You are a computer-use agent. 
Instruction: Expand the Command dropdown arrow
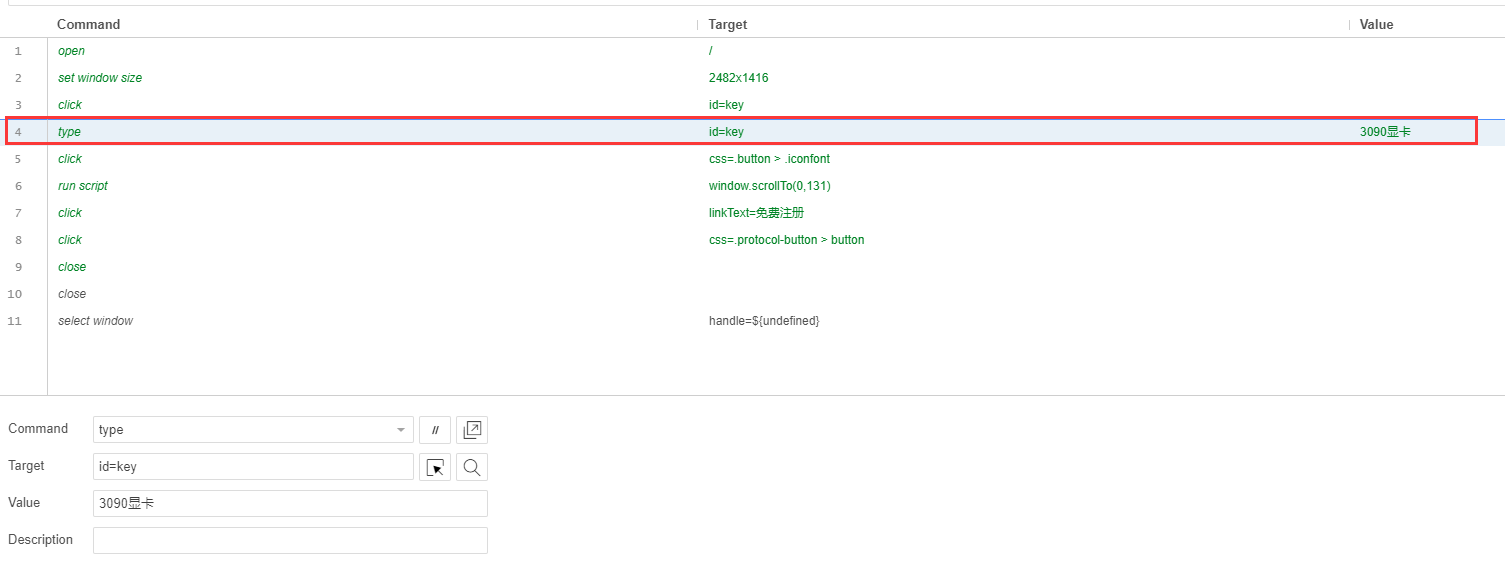[x=401, y=430]
